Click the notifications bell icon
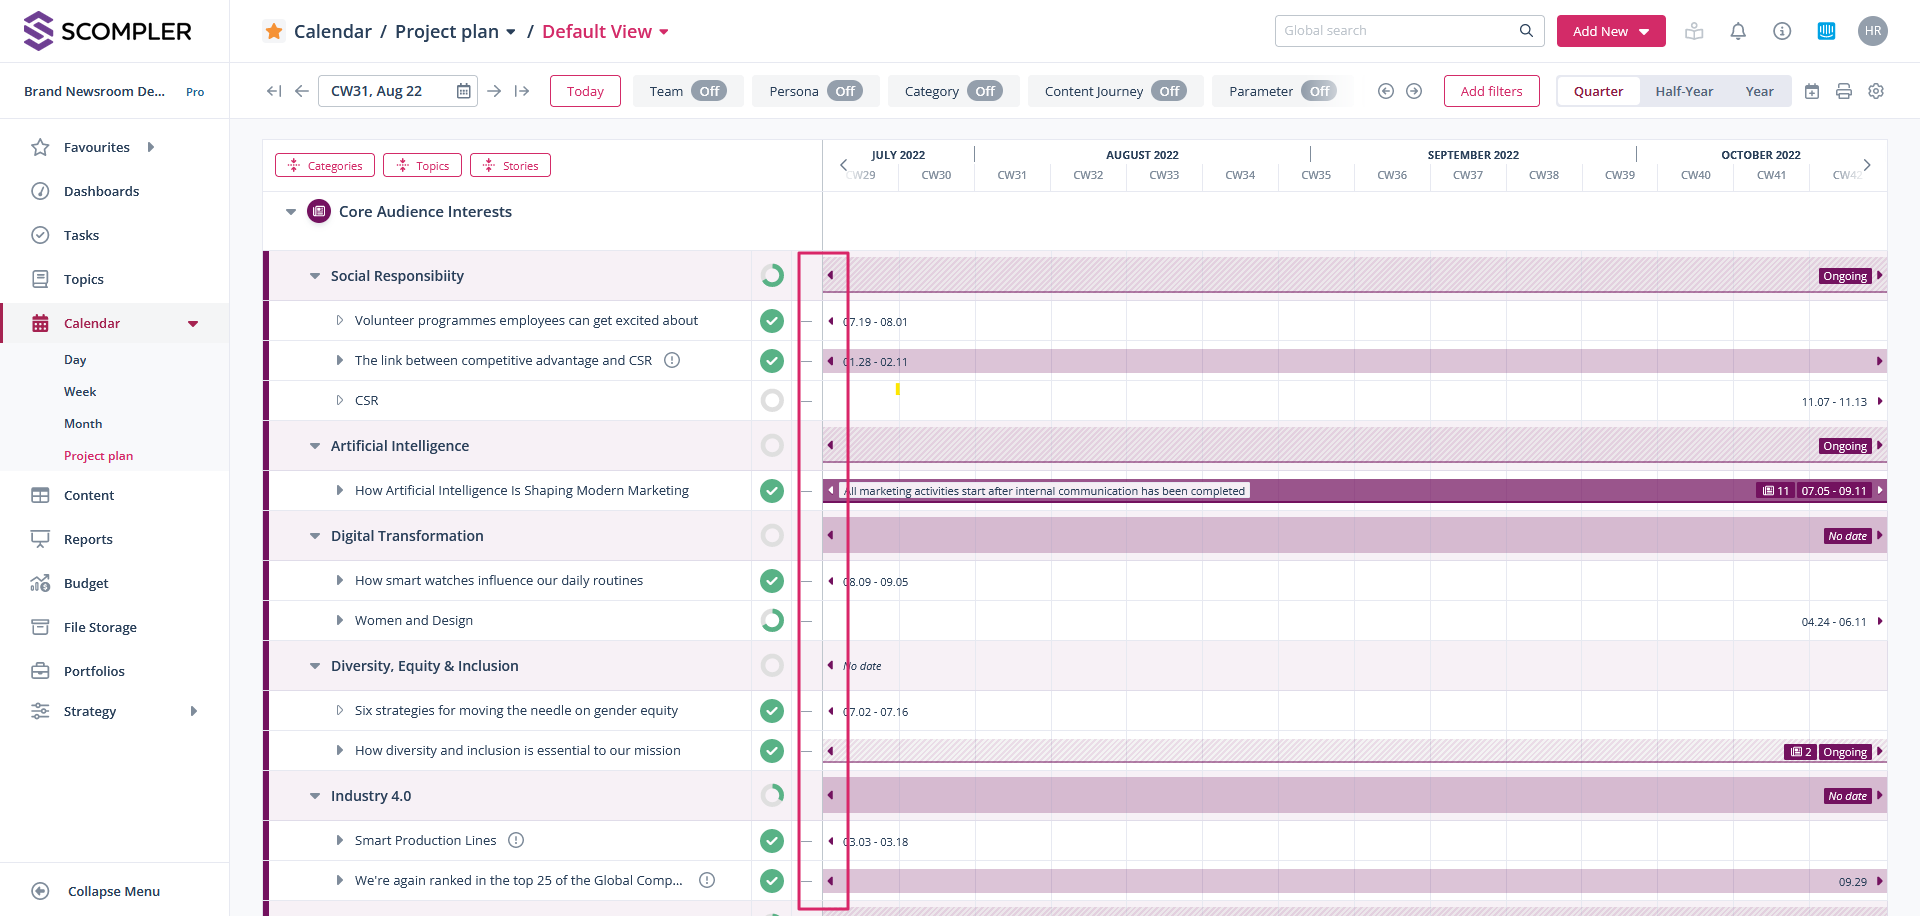The image size is (1920, 916). [x=1738, y=31]
